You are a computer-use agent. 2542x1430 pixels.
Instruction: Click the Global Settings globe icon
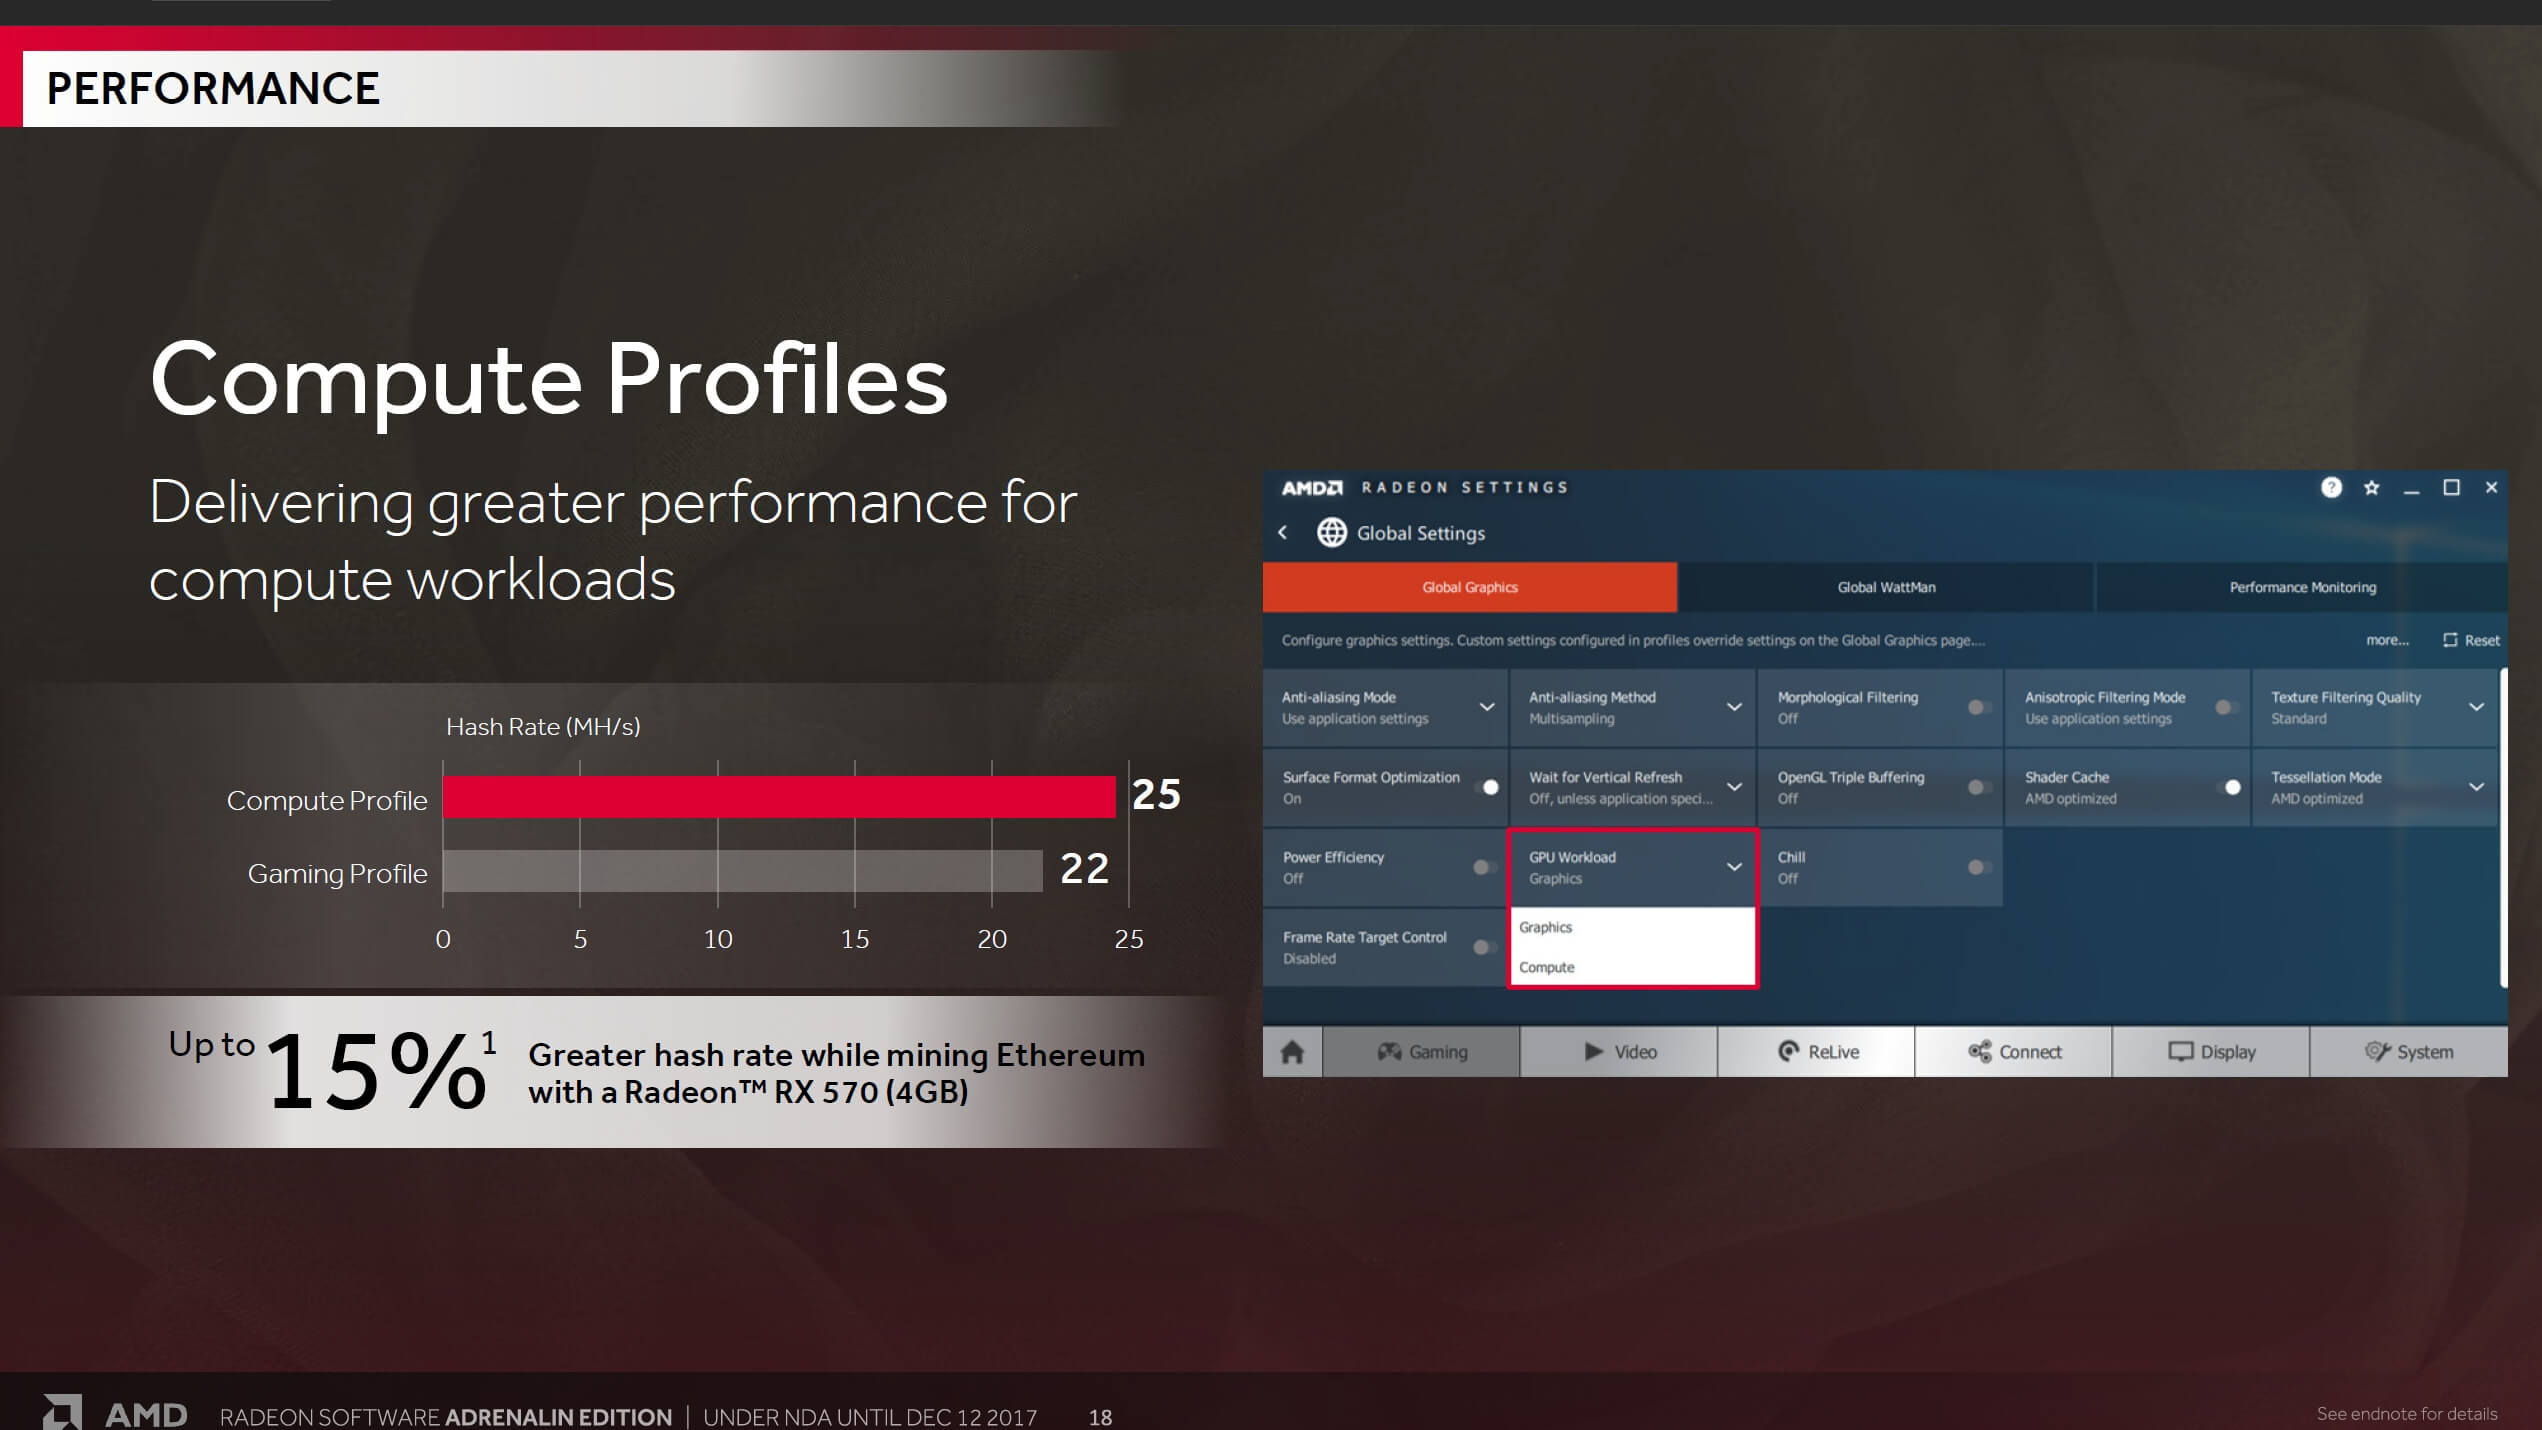coord(1331,532)
